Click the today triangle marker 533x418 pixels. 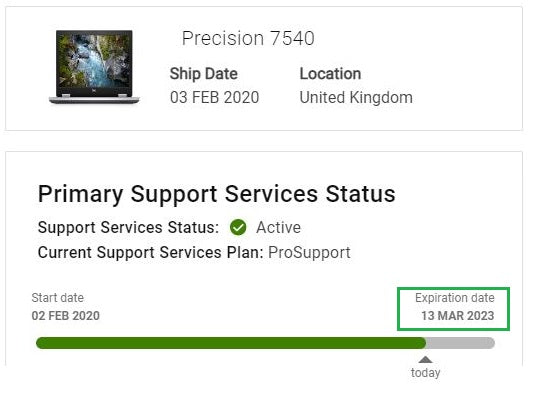pos(425,360)
